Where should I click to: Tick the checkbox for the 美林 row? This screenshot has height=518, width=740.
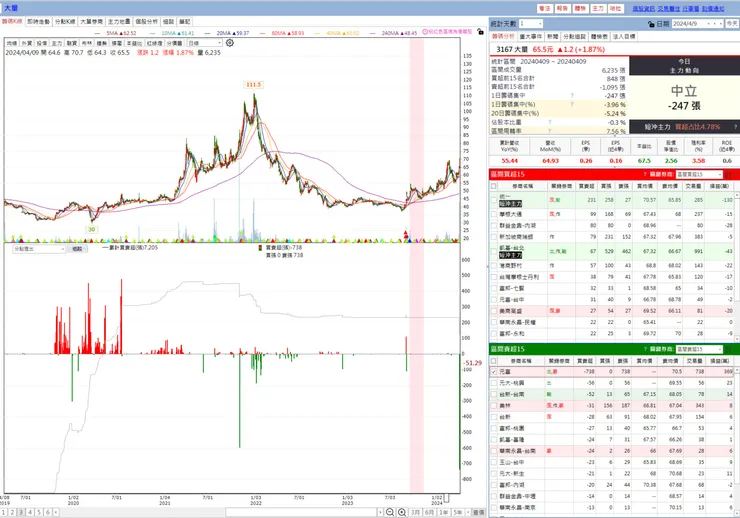[494, 406]
